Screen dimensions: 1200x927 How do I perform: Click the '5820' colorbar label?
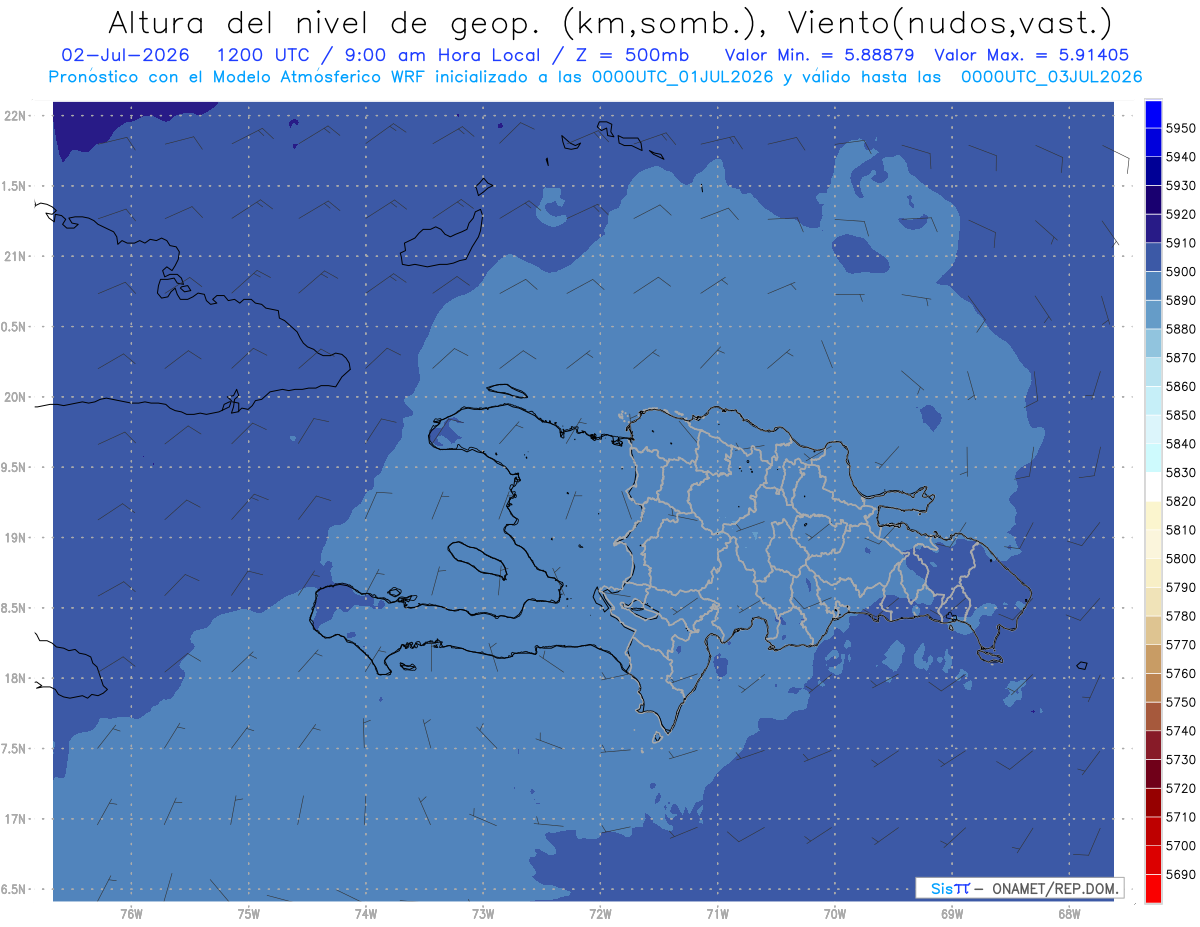(x=1180, y=501)
